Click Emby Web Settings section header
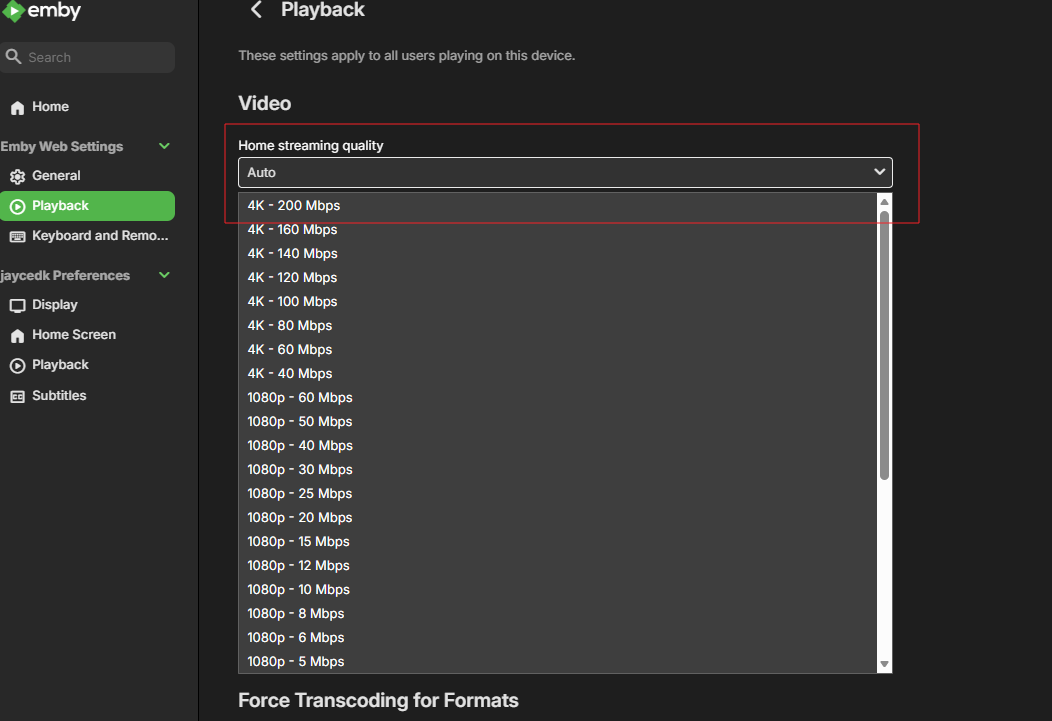 pos(62,146)
